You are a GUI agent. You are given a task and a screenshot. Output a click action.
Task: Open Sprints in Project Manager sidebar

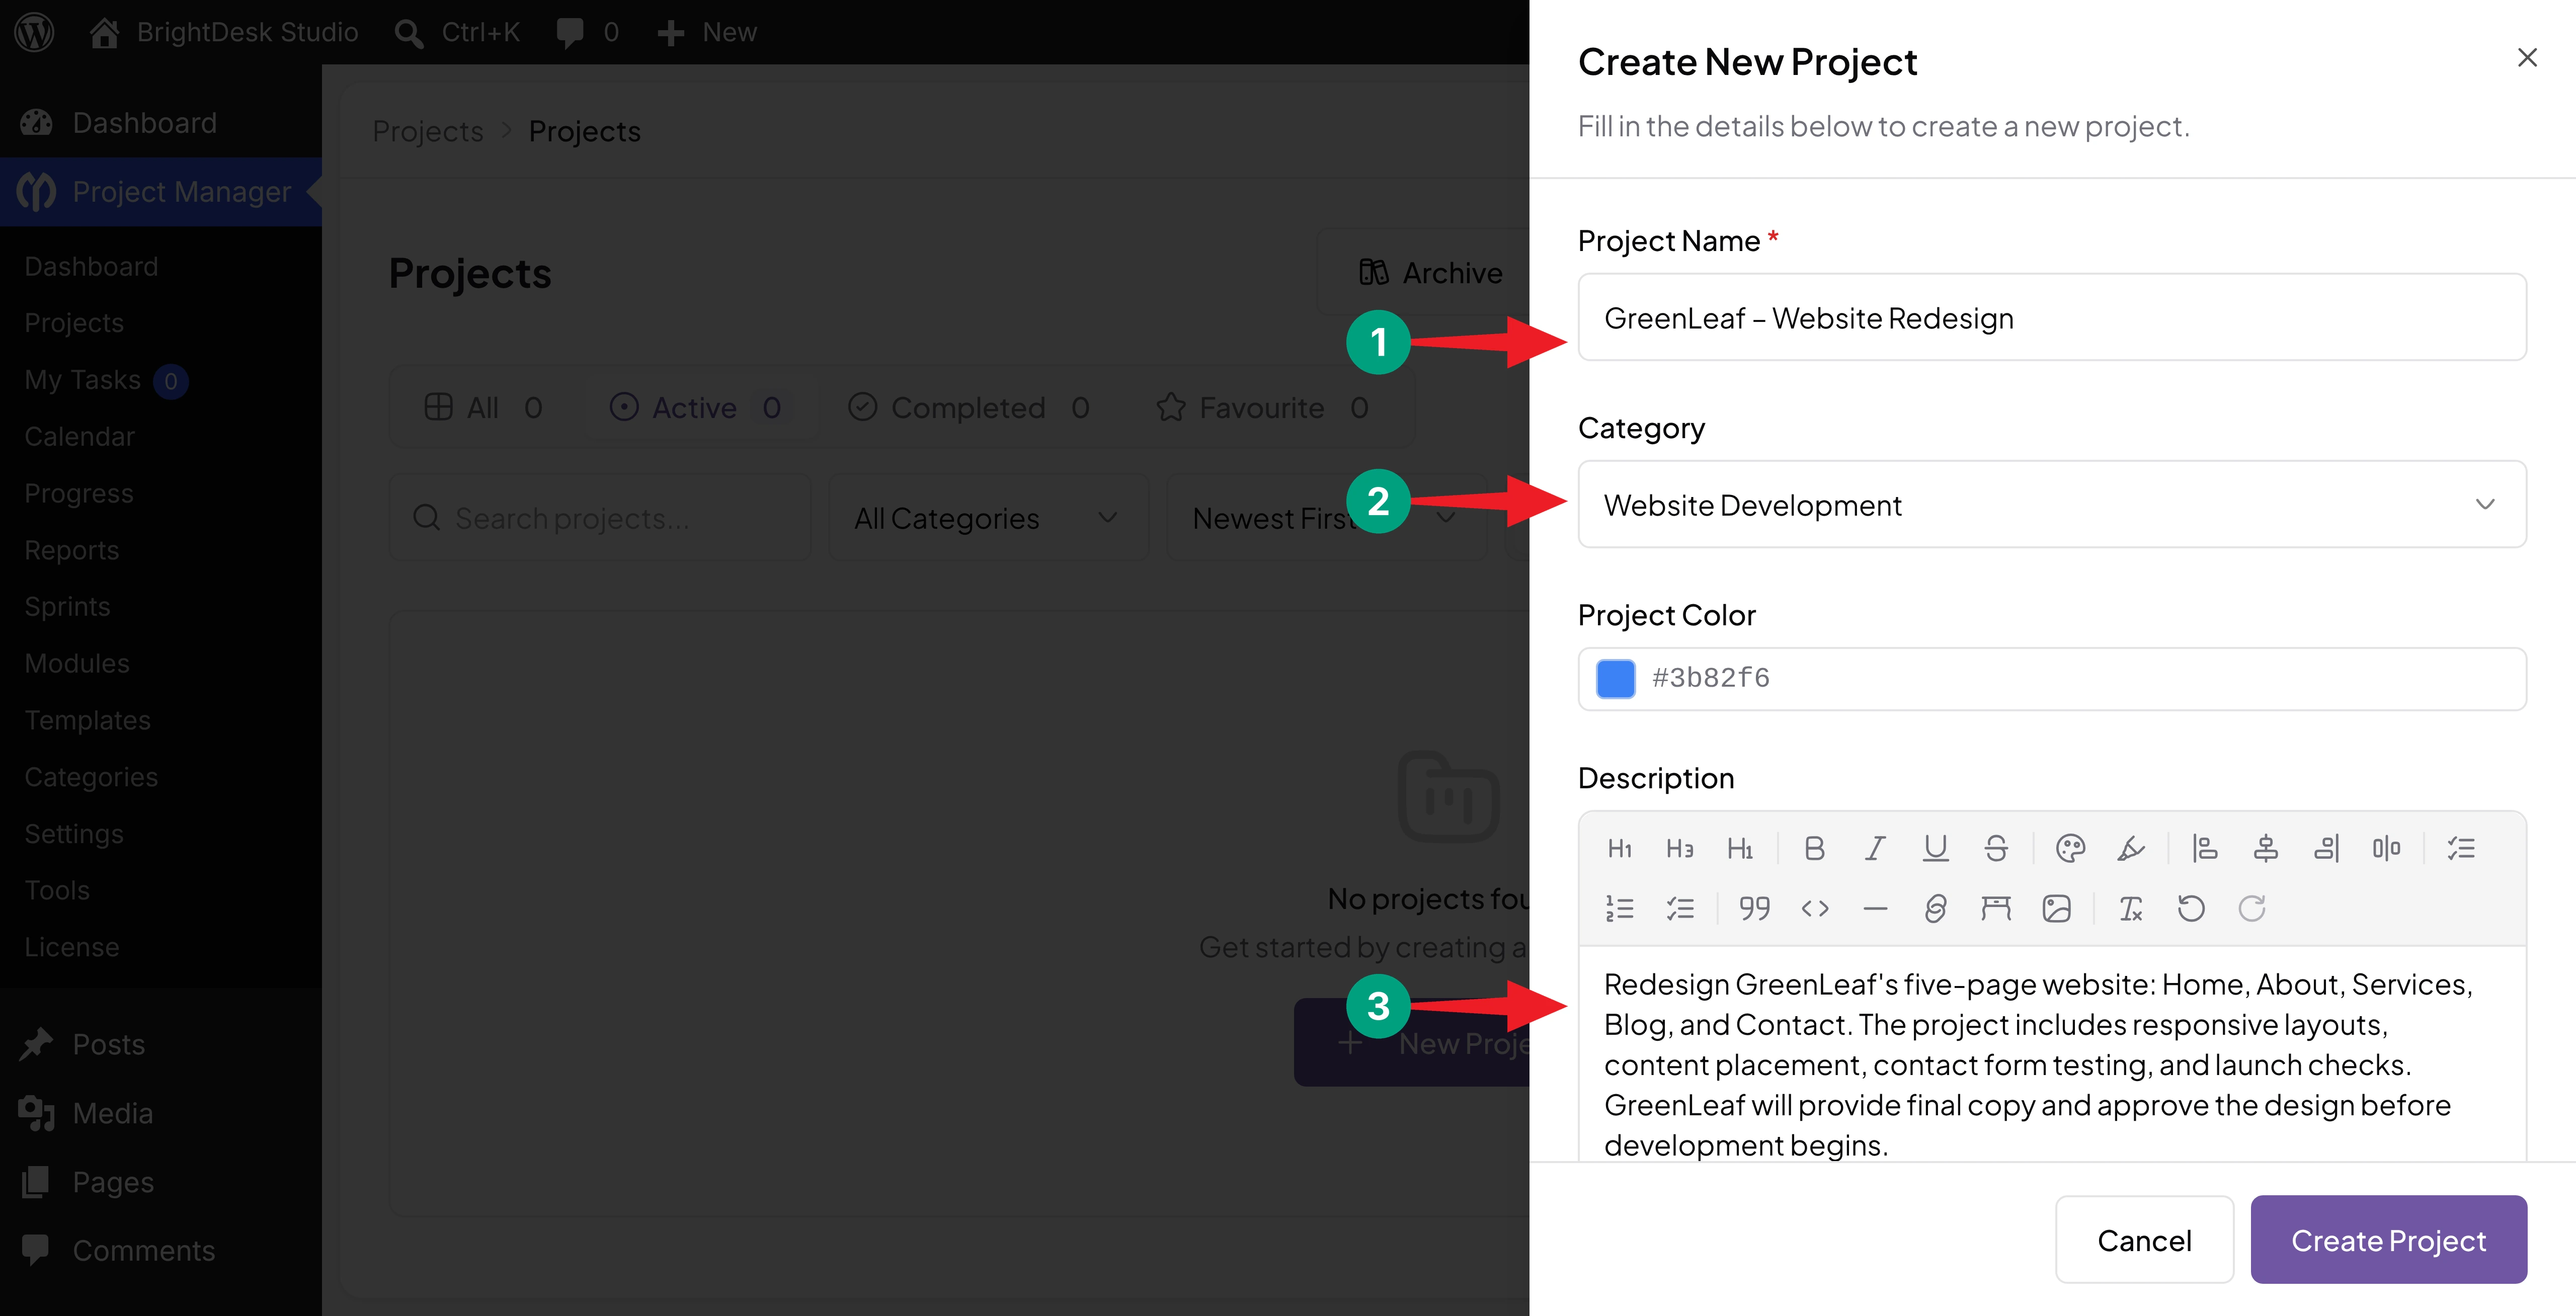pyautogui.click(x=68, y=607)
